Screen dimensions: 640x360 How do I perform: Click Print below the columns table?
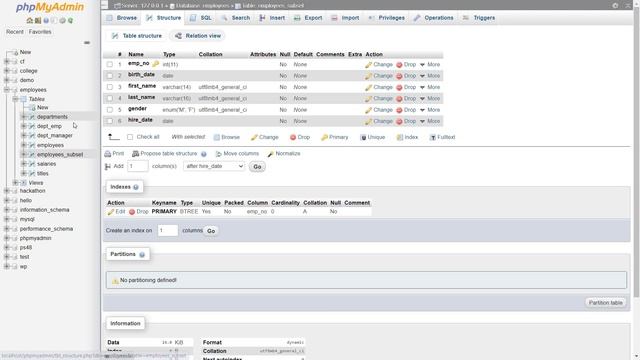click(114, 153)
